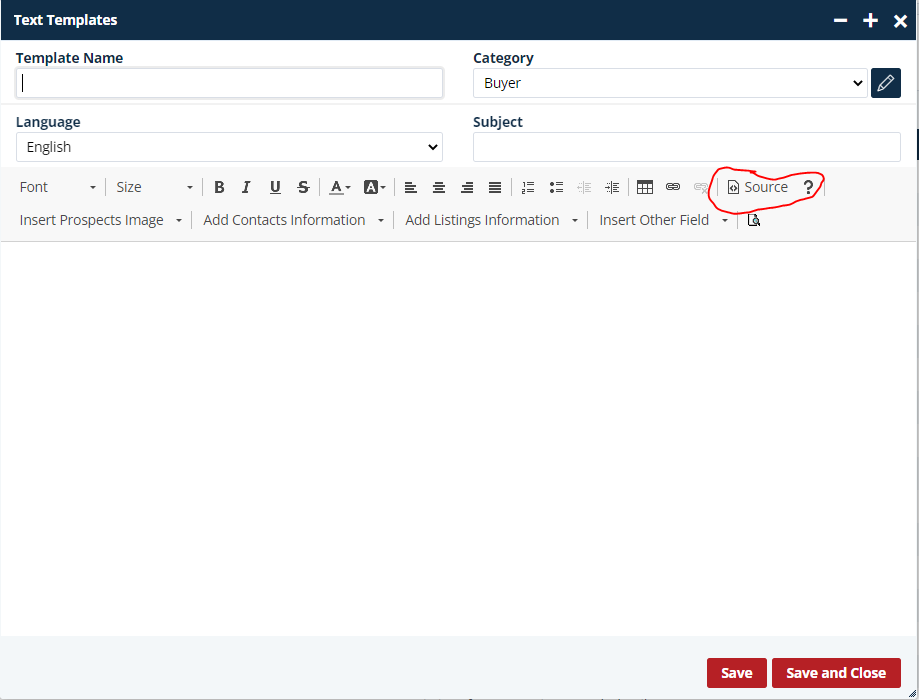Open the background color picker
Viewport: 919px width, 700px height.
click(x=375, y=187)
